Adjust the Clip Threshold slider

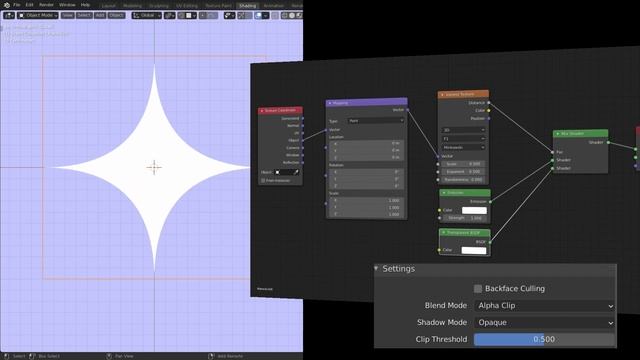coord(544,339)
